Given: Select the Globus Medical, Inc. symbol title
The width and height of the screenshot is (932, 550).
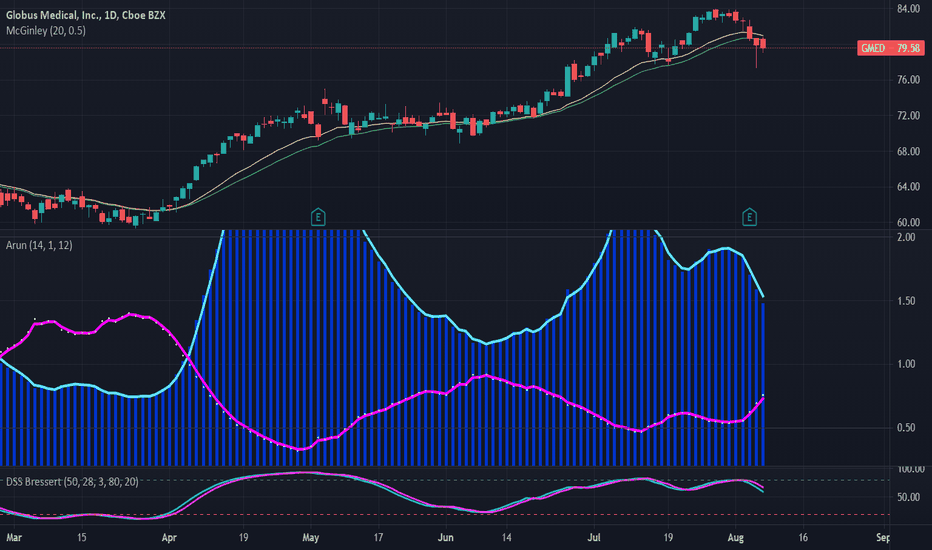Looking at the screenshot, I should (x=86, y=15).
